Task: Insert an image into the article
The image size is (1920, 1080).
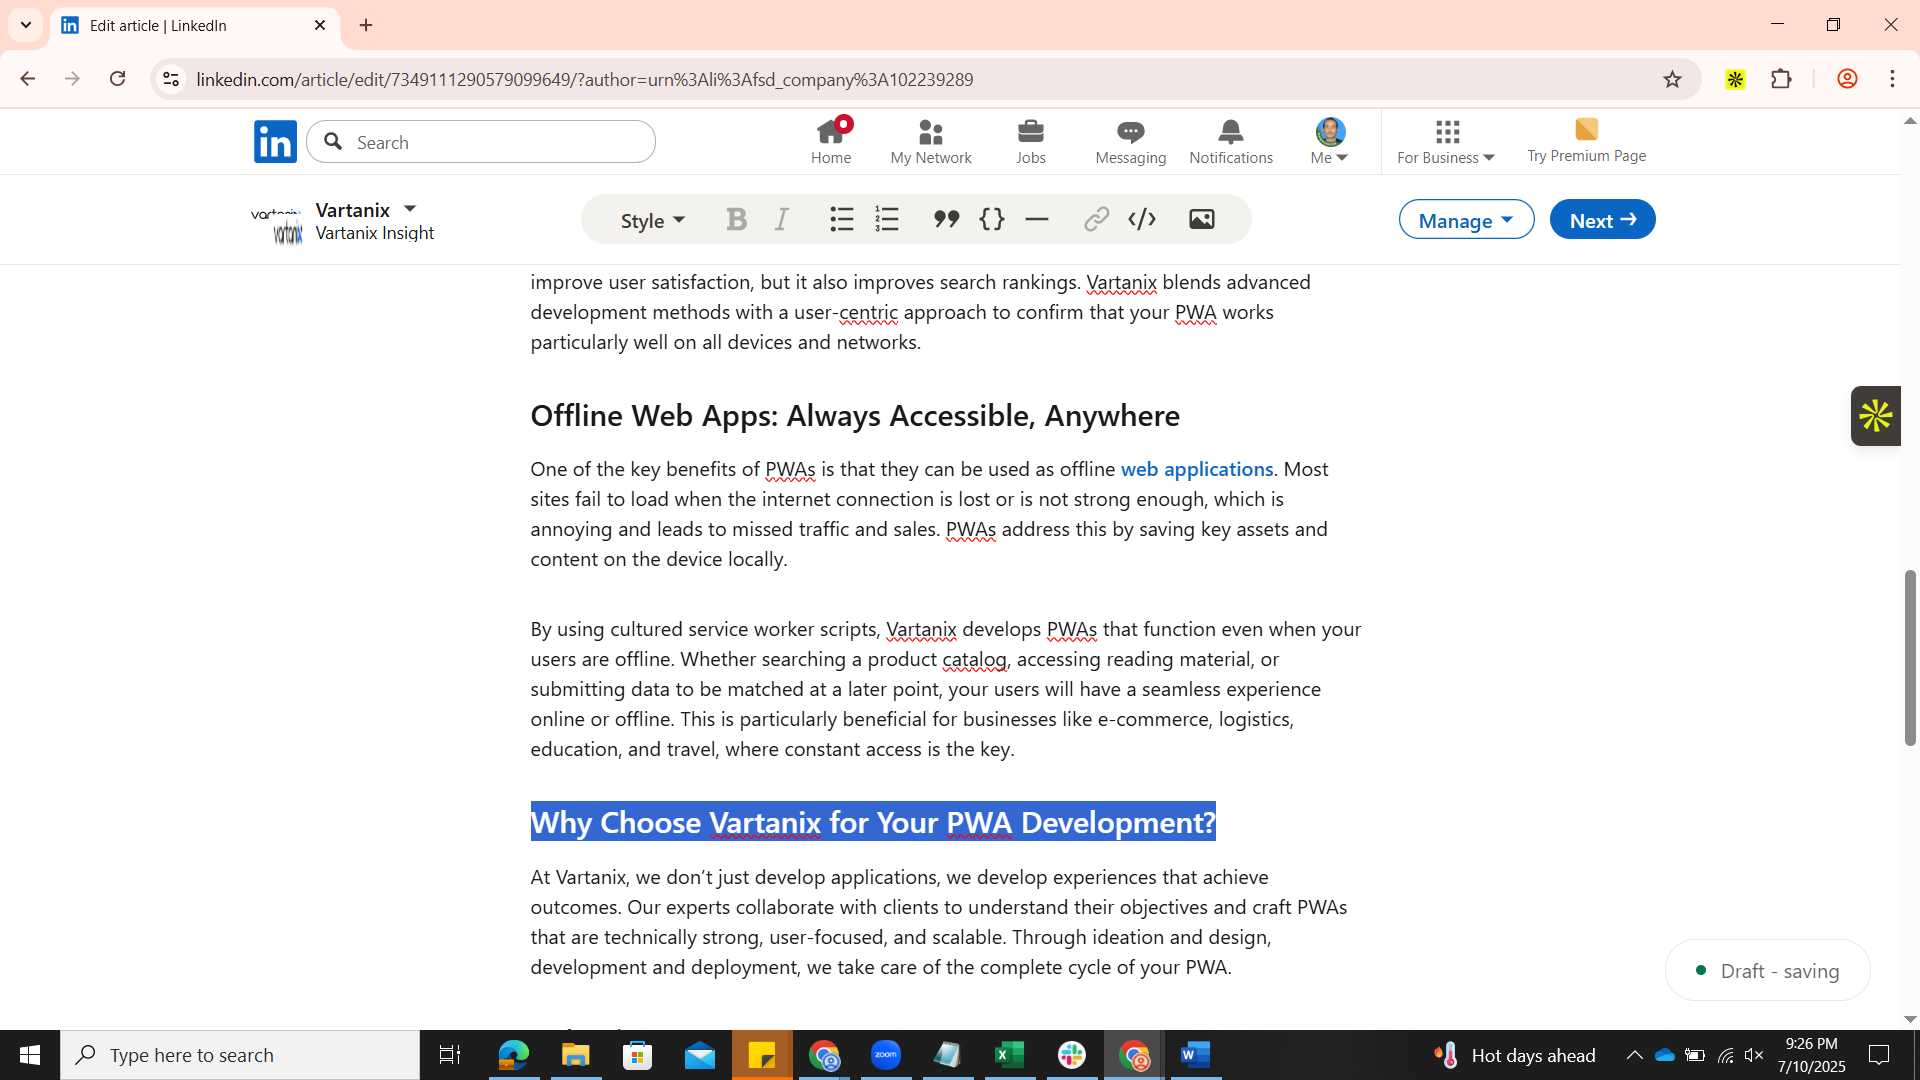Action: (1202, 219)
